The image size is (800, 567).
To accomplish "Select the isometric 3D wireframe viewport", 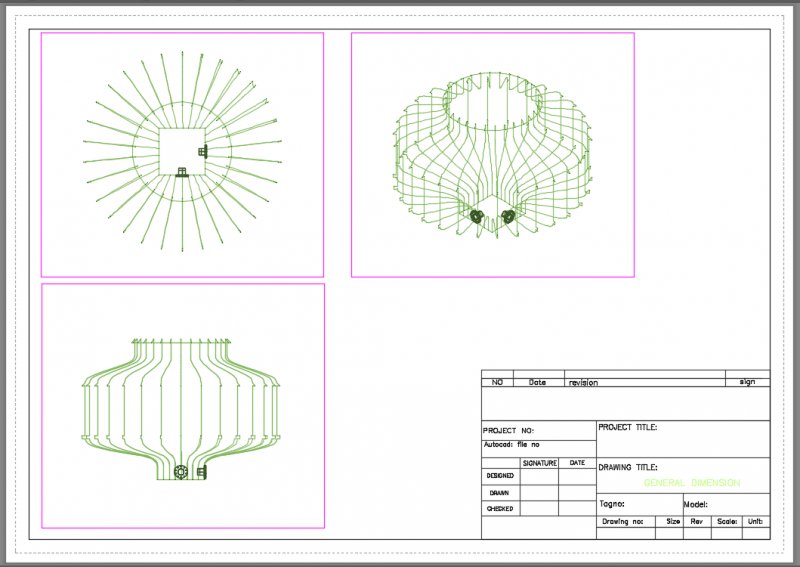I will (493, 155).
